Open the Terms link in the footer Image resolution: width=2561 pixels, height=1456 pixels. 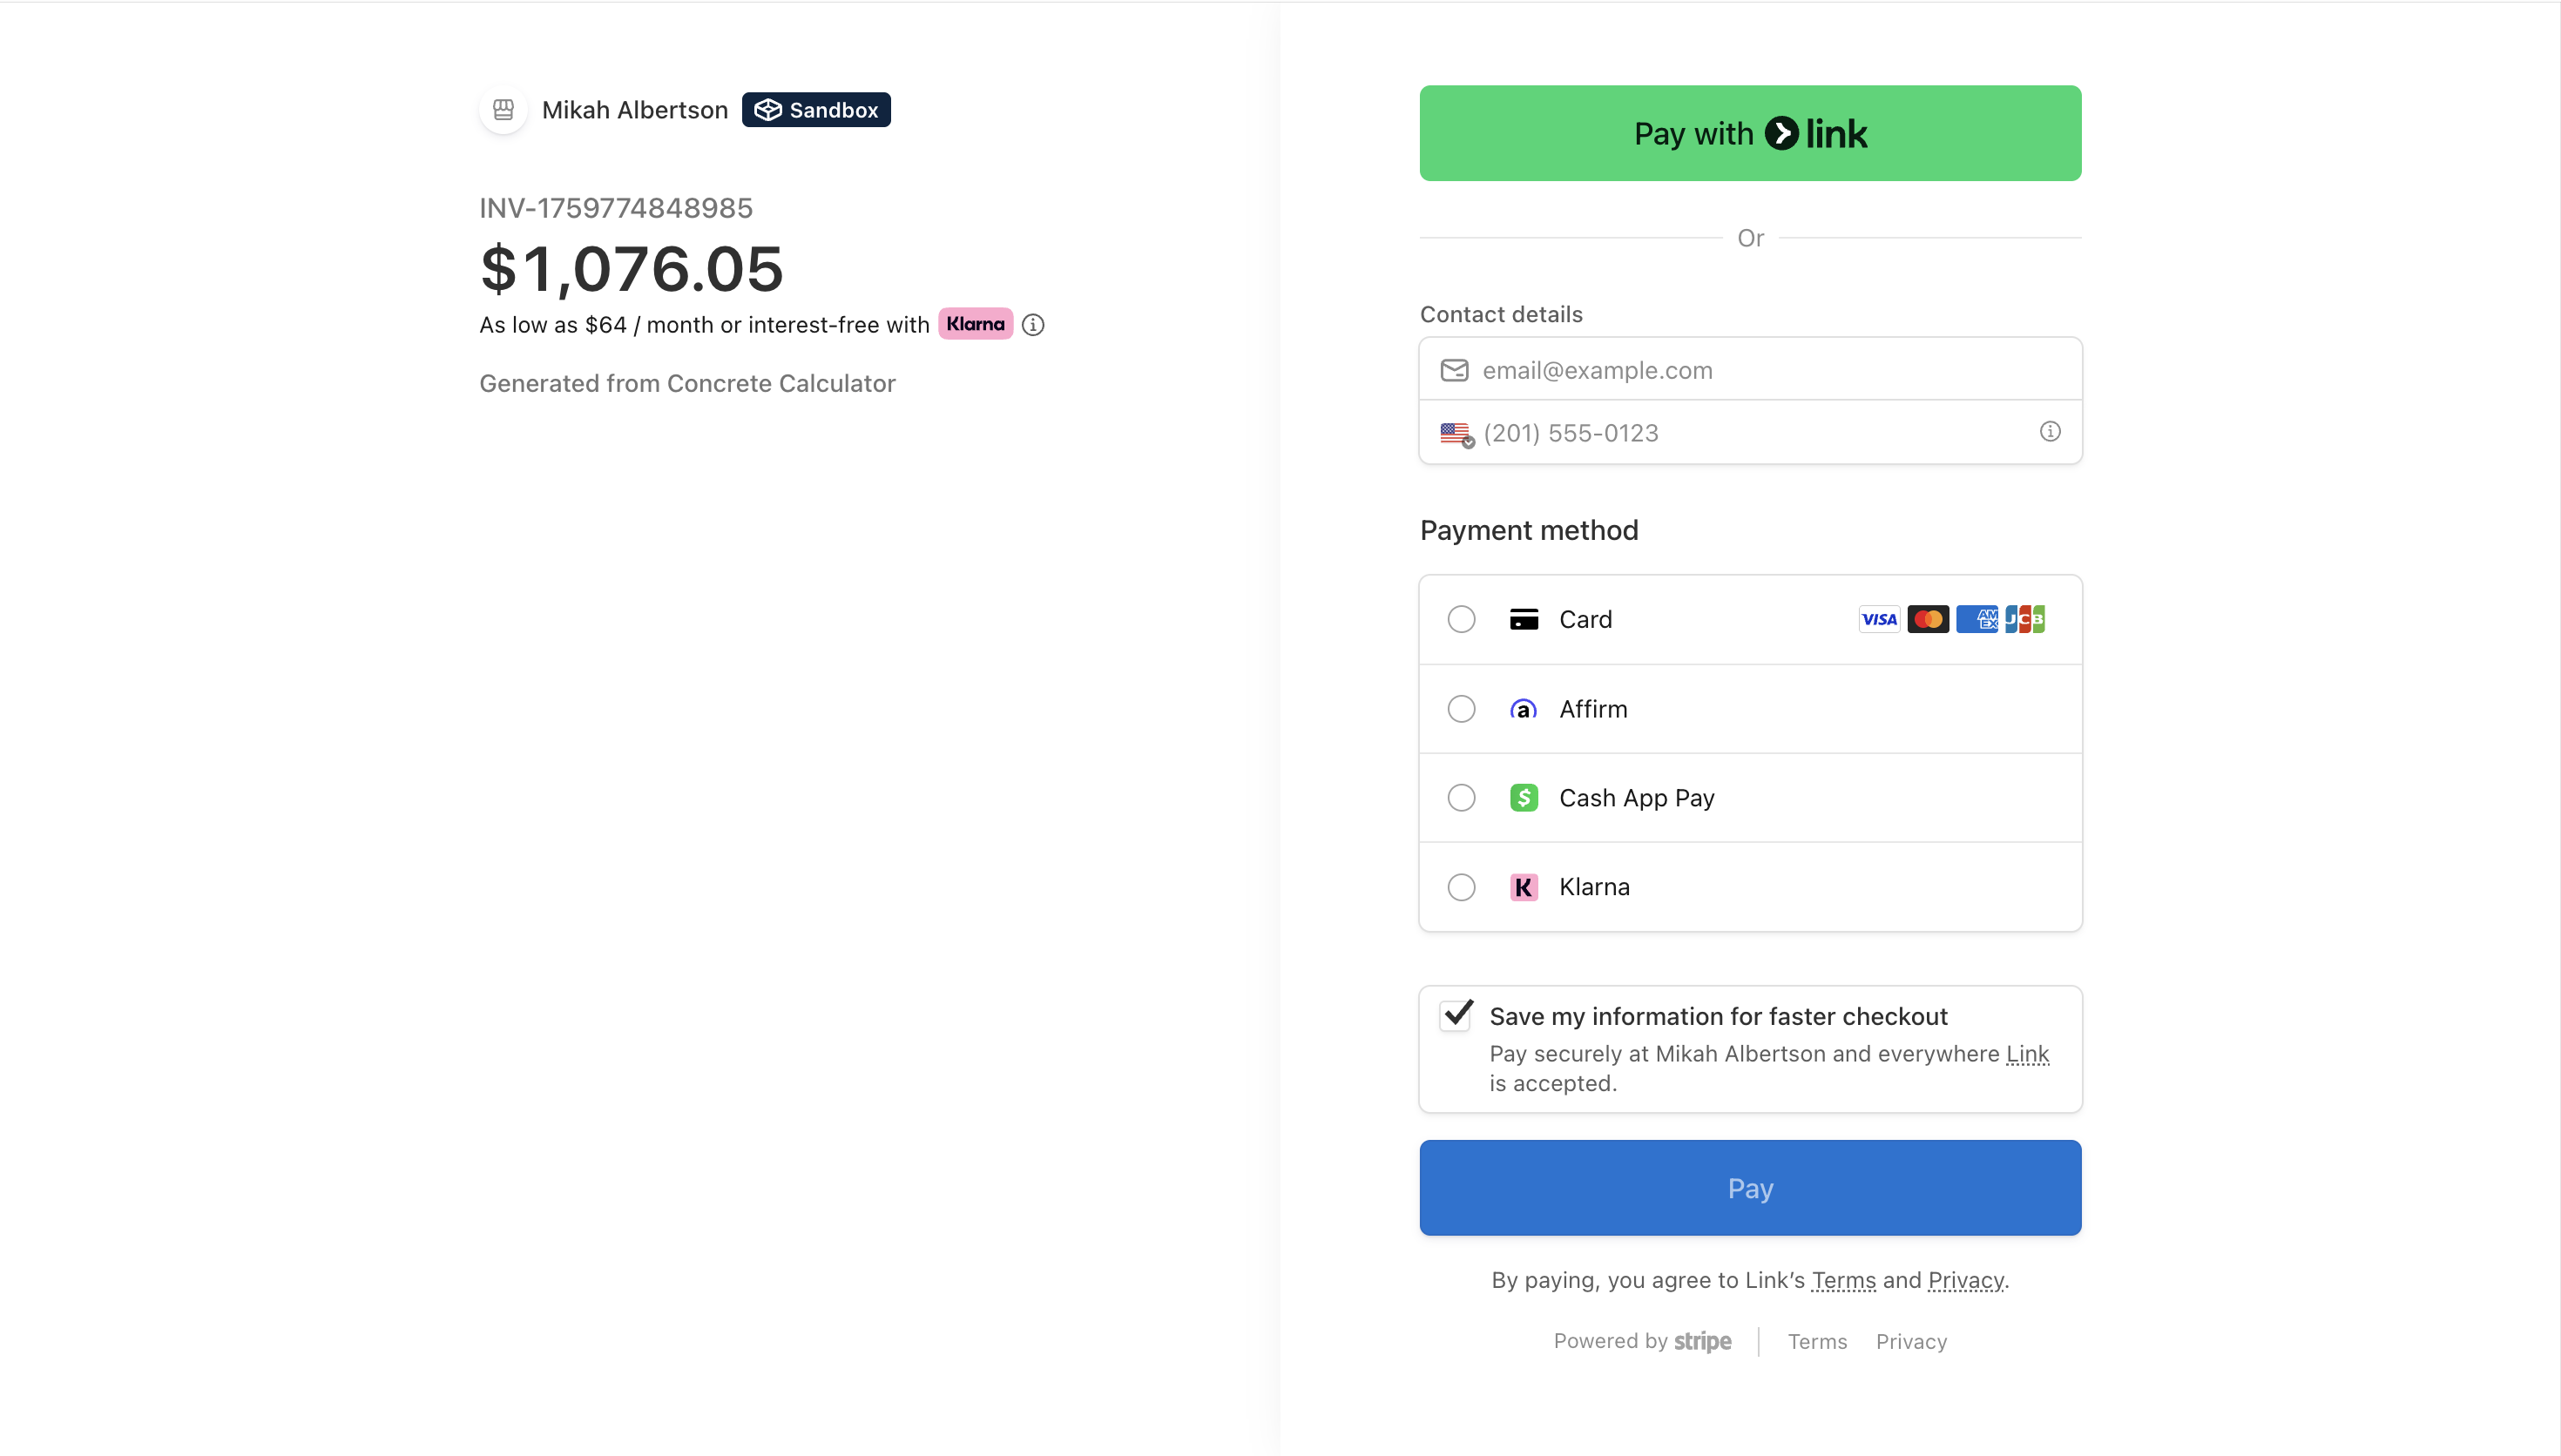[1817, 1341]
